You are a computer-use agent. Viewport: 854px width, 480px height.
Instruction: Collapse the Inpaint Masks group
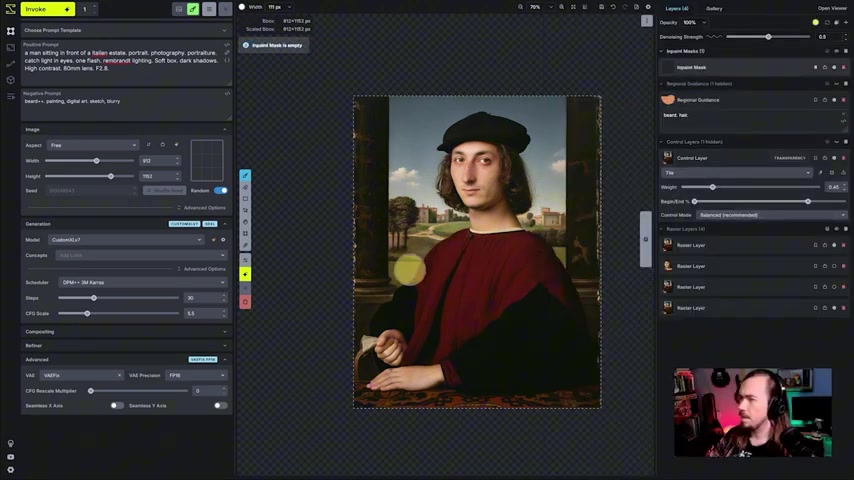(662, 51)
